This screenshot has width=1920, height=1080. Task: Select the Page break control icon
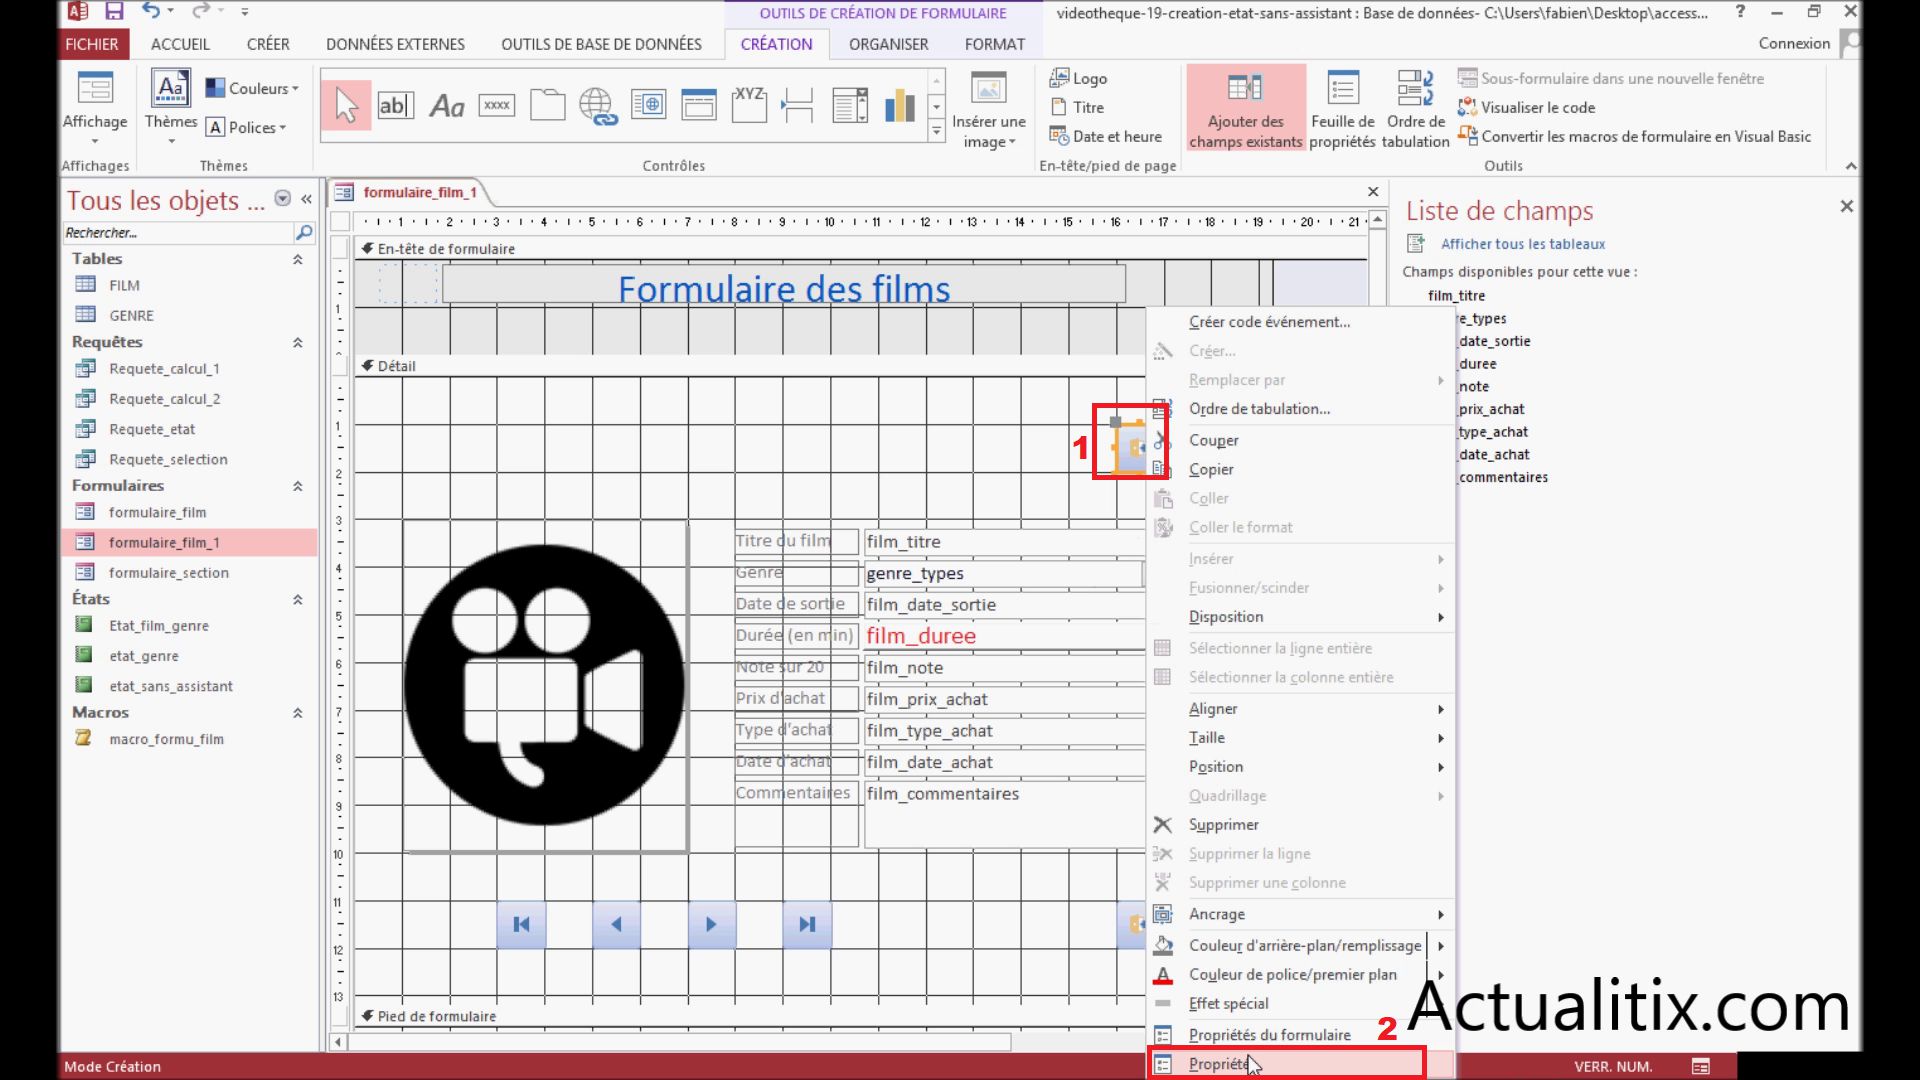click(798, 105)
